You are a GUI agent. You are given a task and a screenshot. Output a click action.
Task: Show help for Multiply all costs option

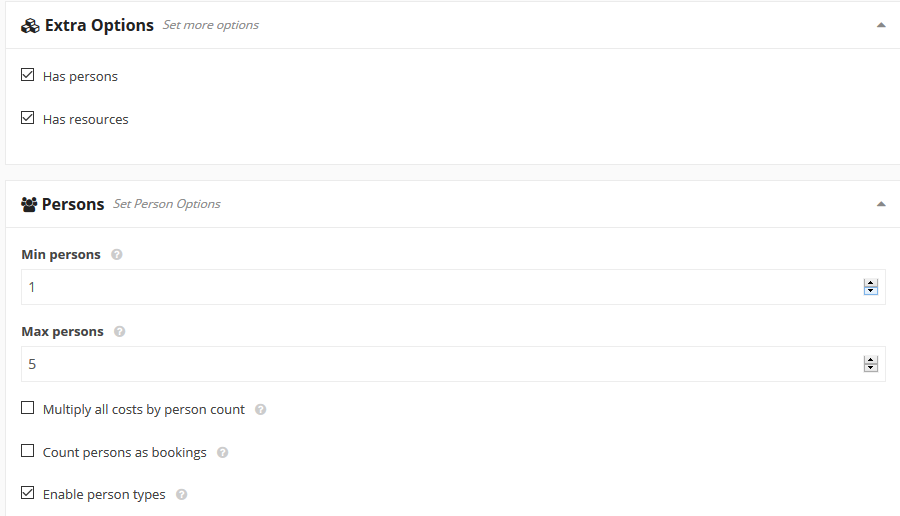click(x=261, y=409)
